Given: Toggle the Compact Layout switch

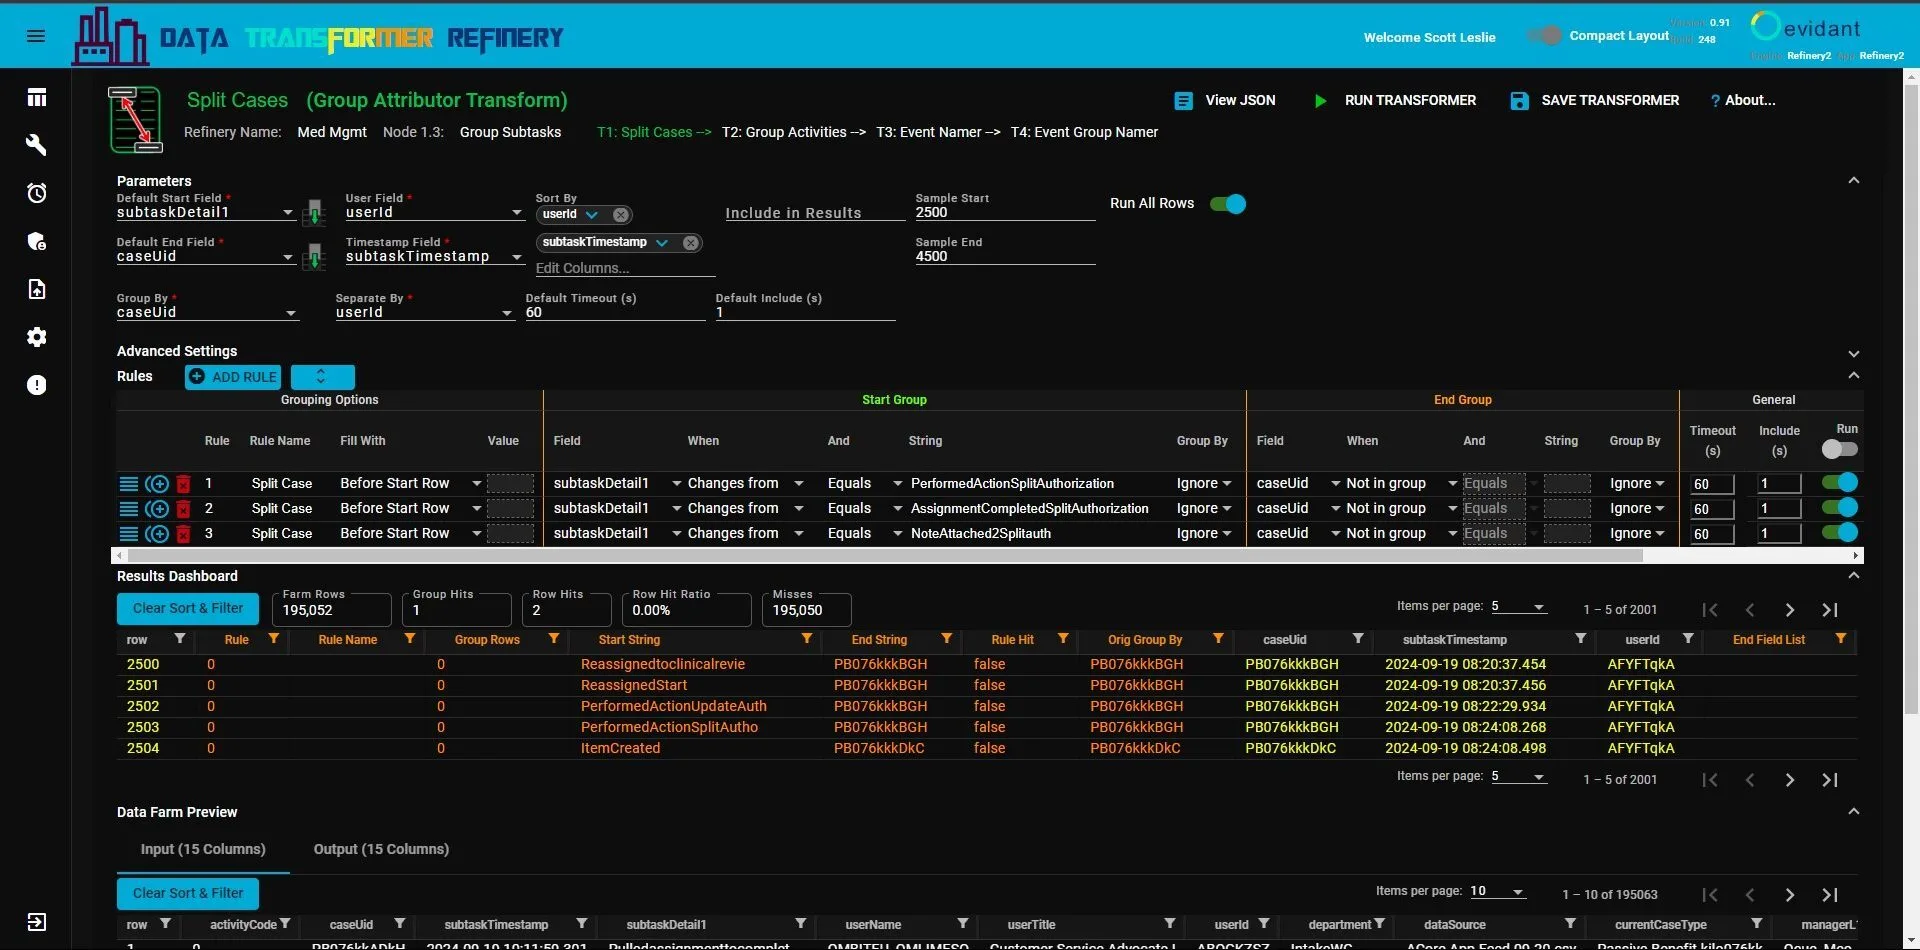Looking at the screenshot, I should point(1544,36).
